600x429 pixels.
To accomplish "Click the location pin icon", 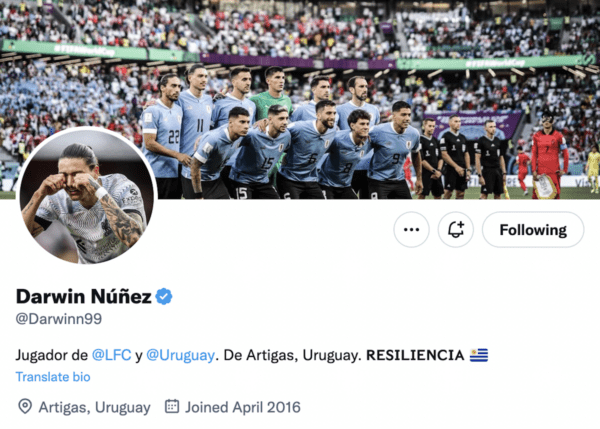I will 25,407.
